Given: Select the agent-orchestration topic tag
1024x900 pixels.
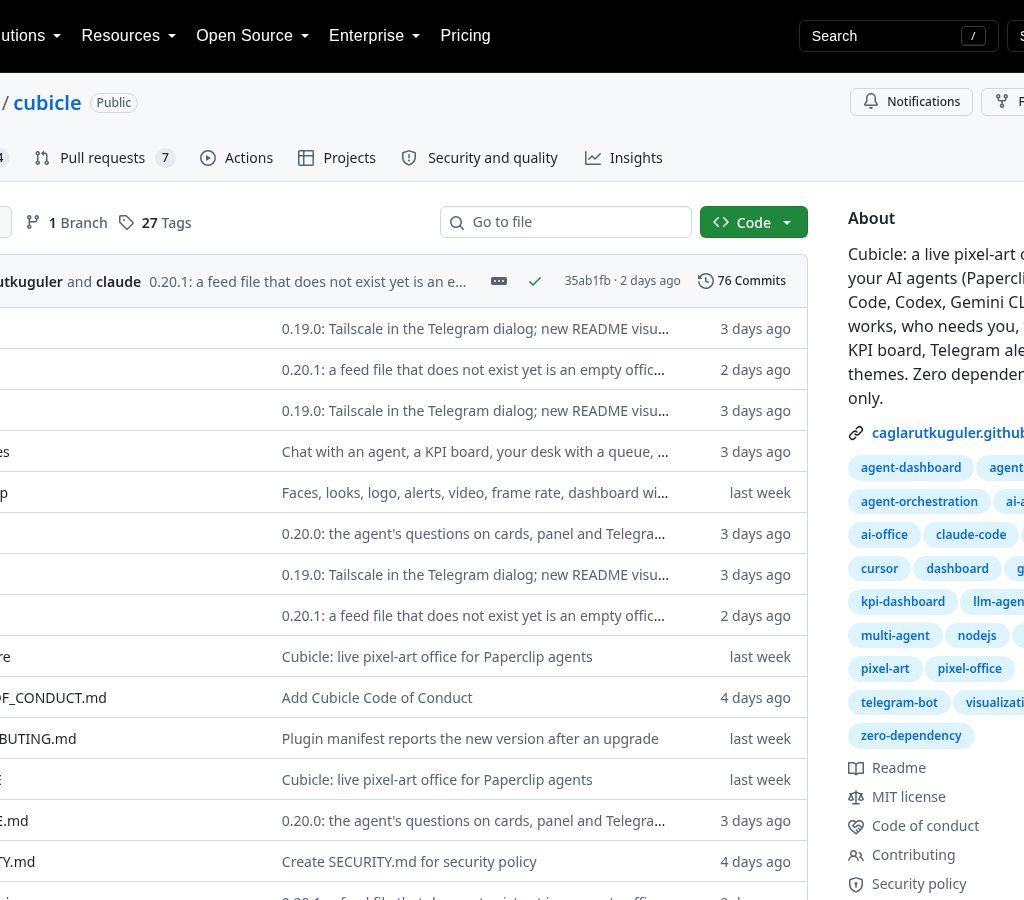Looking at the screenshot, I should (x=919, y=502).
